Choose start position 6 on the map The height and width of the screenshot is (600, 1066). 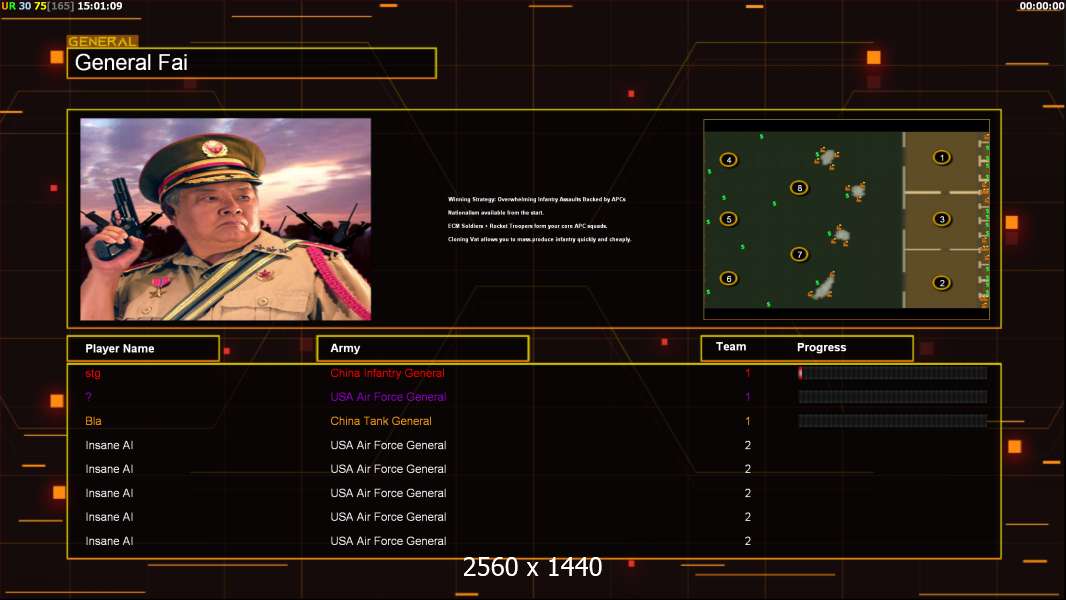tap(728, 279)
